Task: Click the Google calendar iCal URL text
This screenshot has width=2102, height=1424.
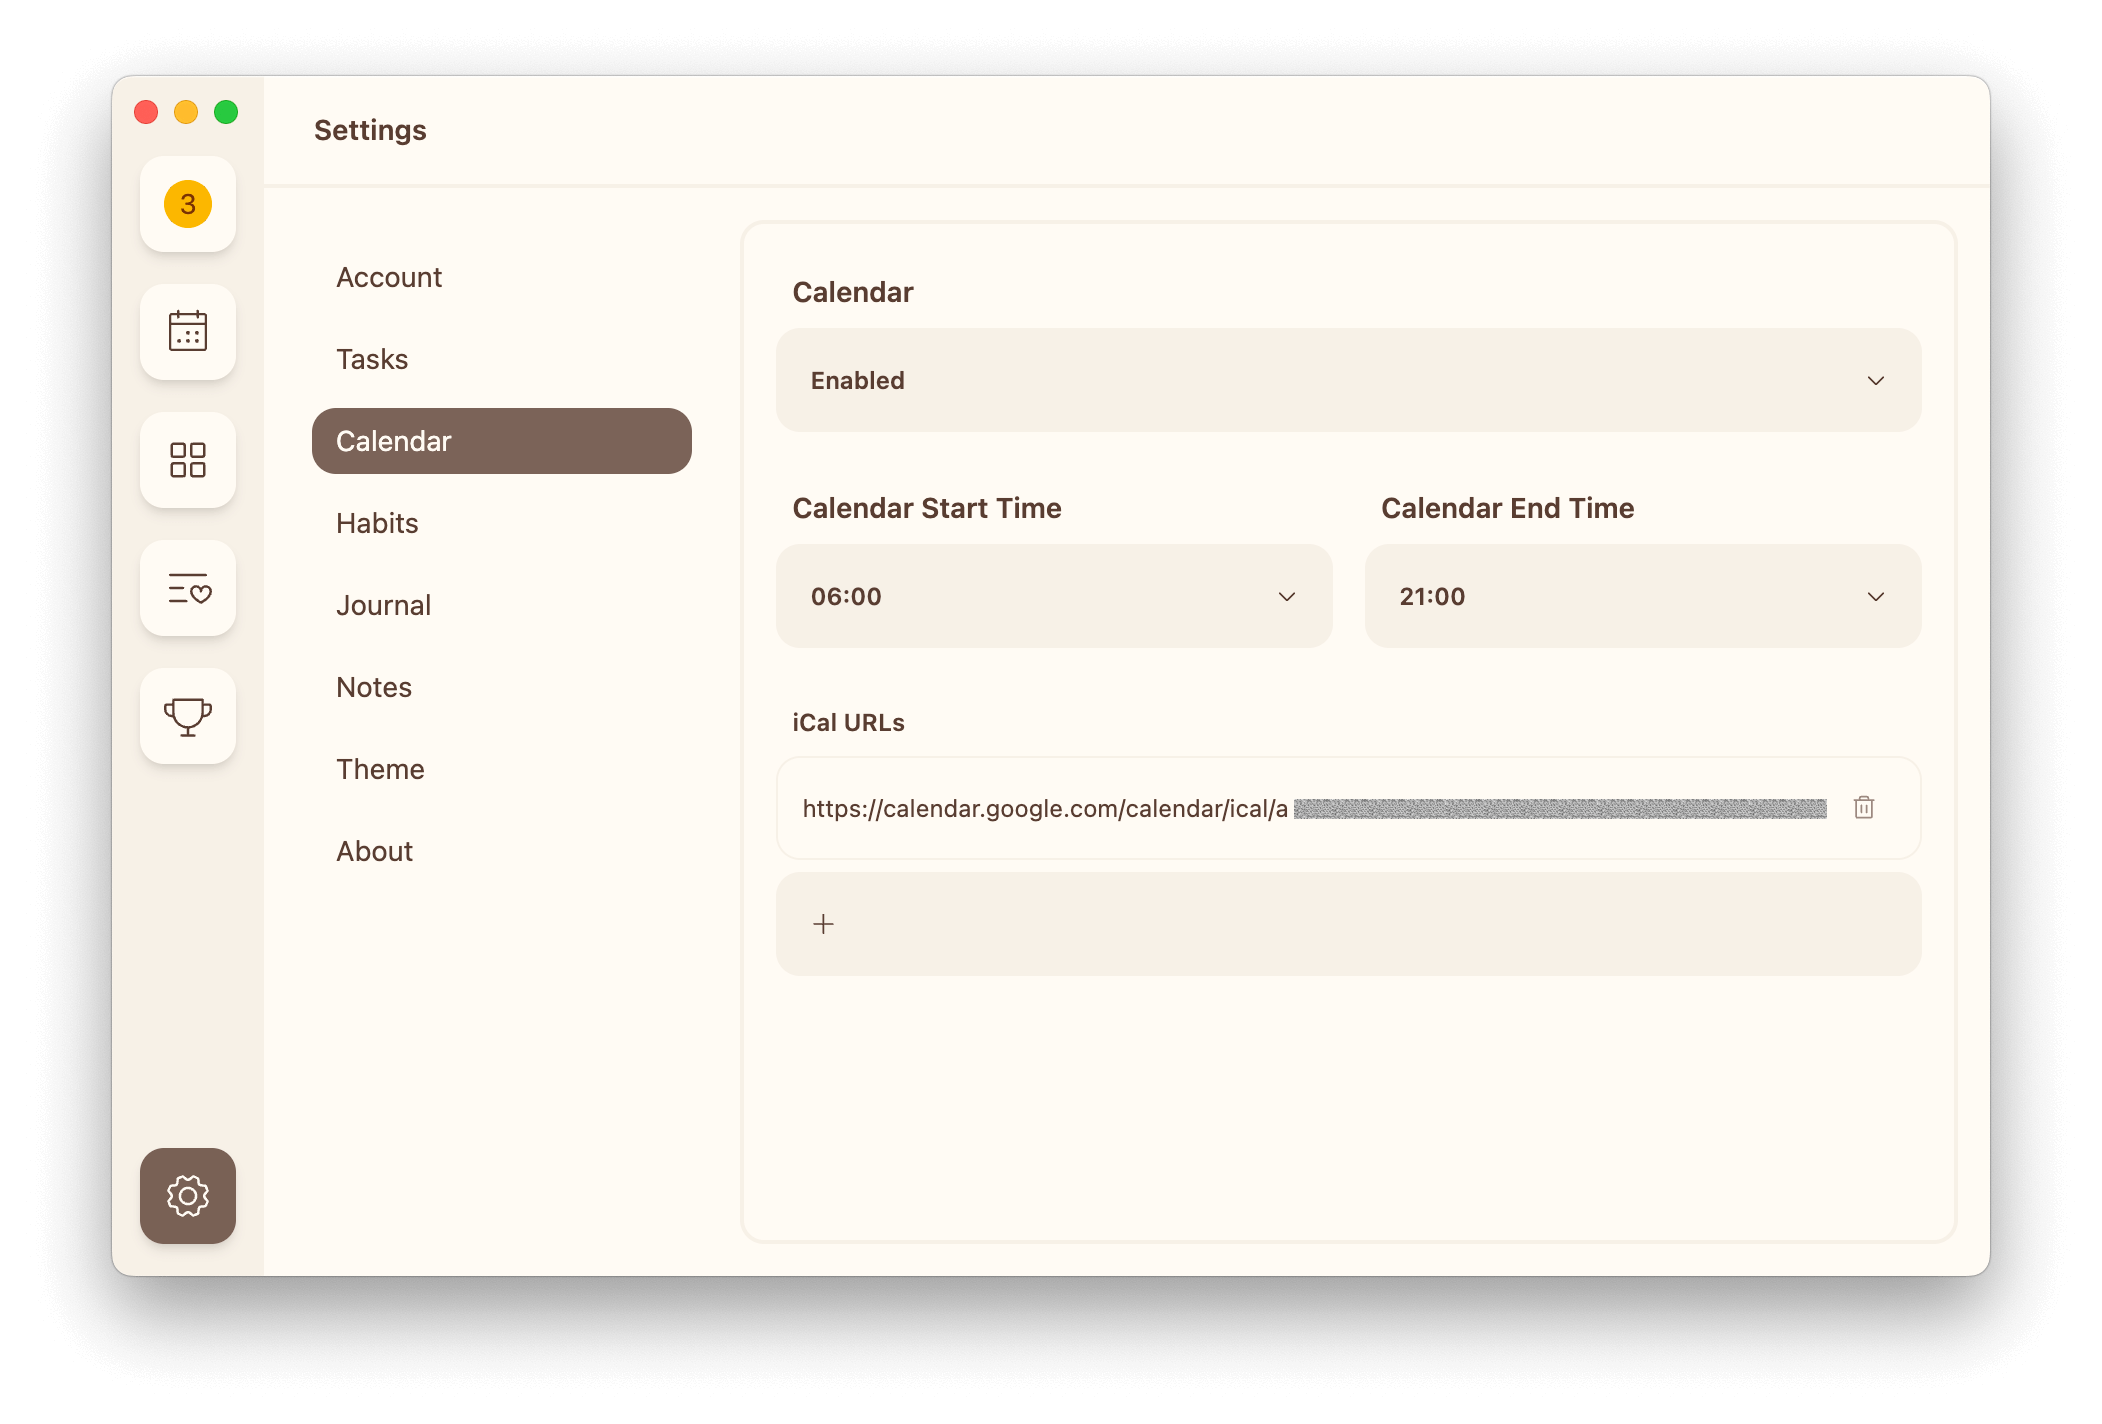Action: (1045, 808)
